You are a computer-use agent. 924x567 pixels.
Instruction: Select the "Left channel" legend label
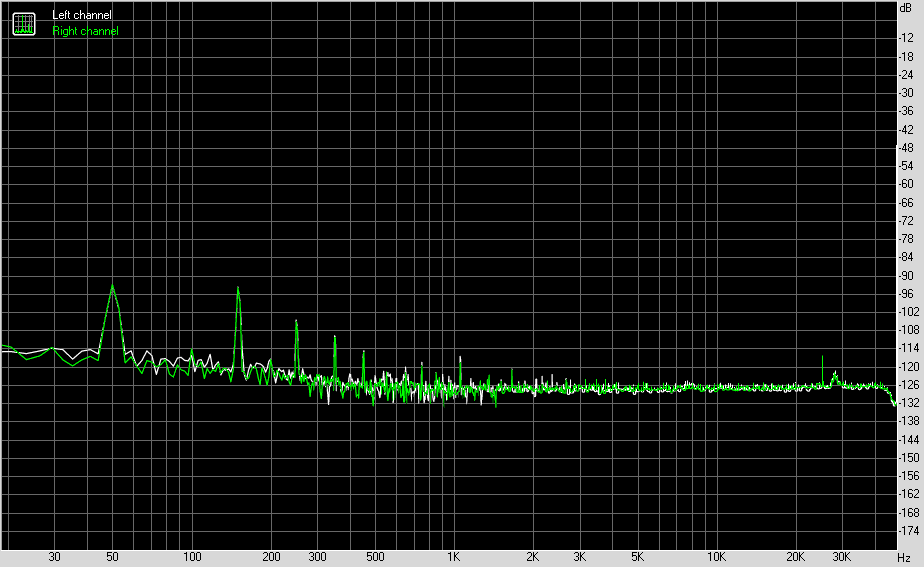coord(81,15)
